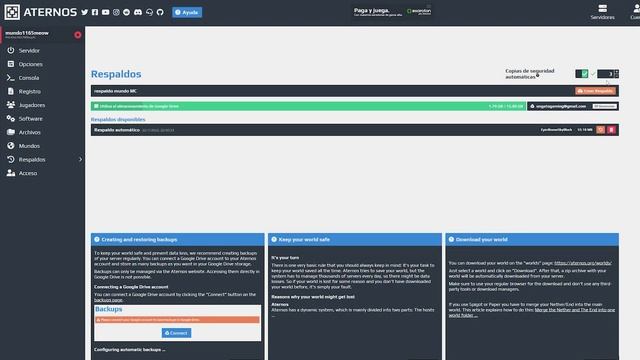Click the Google Drive disconnect button

coord(604,106)
